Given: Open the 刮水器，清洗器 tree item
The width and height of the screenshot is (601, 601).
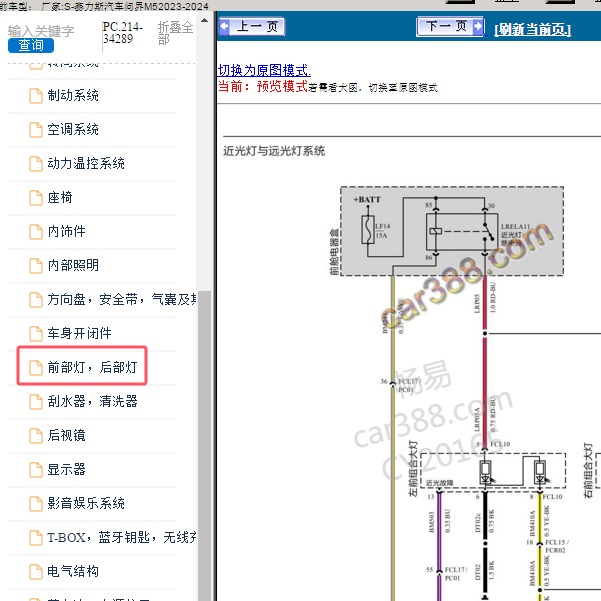Looking at the screenshot, I should pyautogui.click(x=92, y=401).
